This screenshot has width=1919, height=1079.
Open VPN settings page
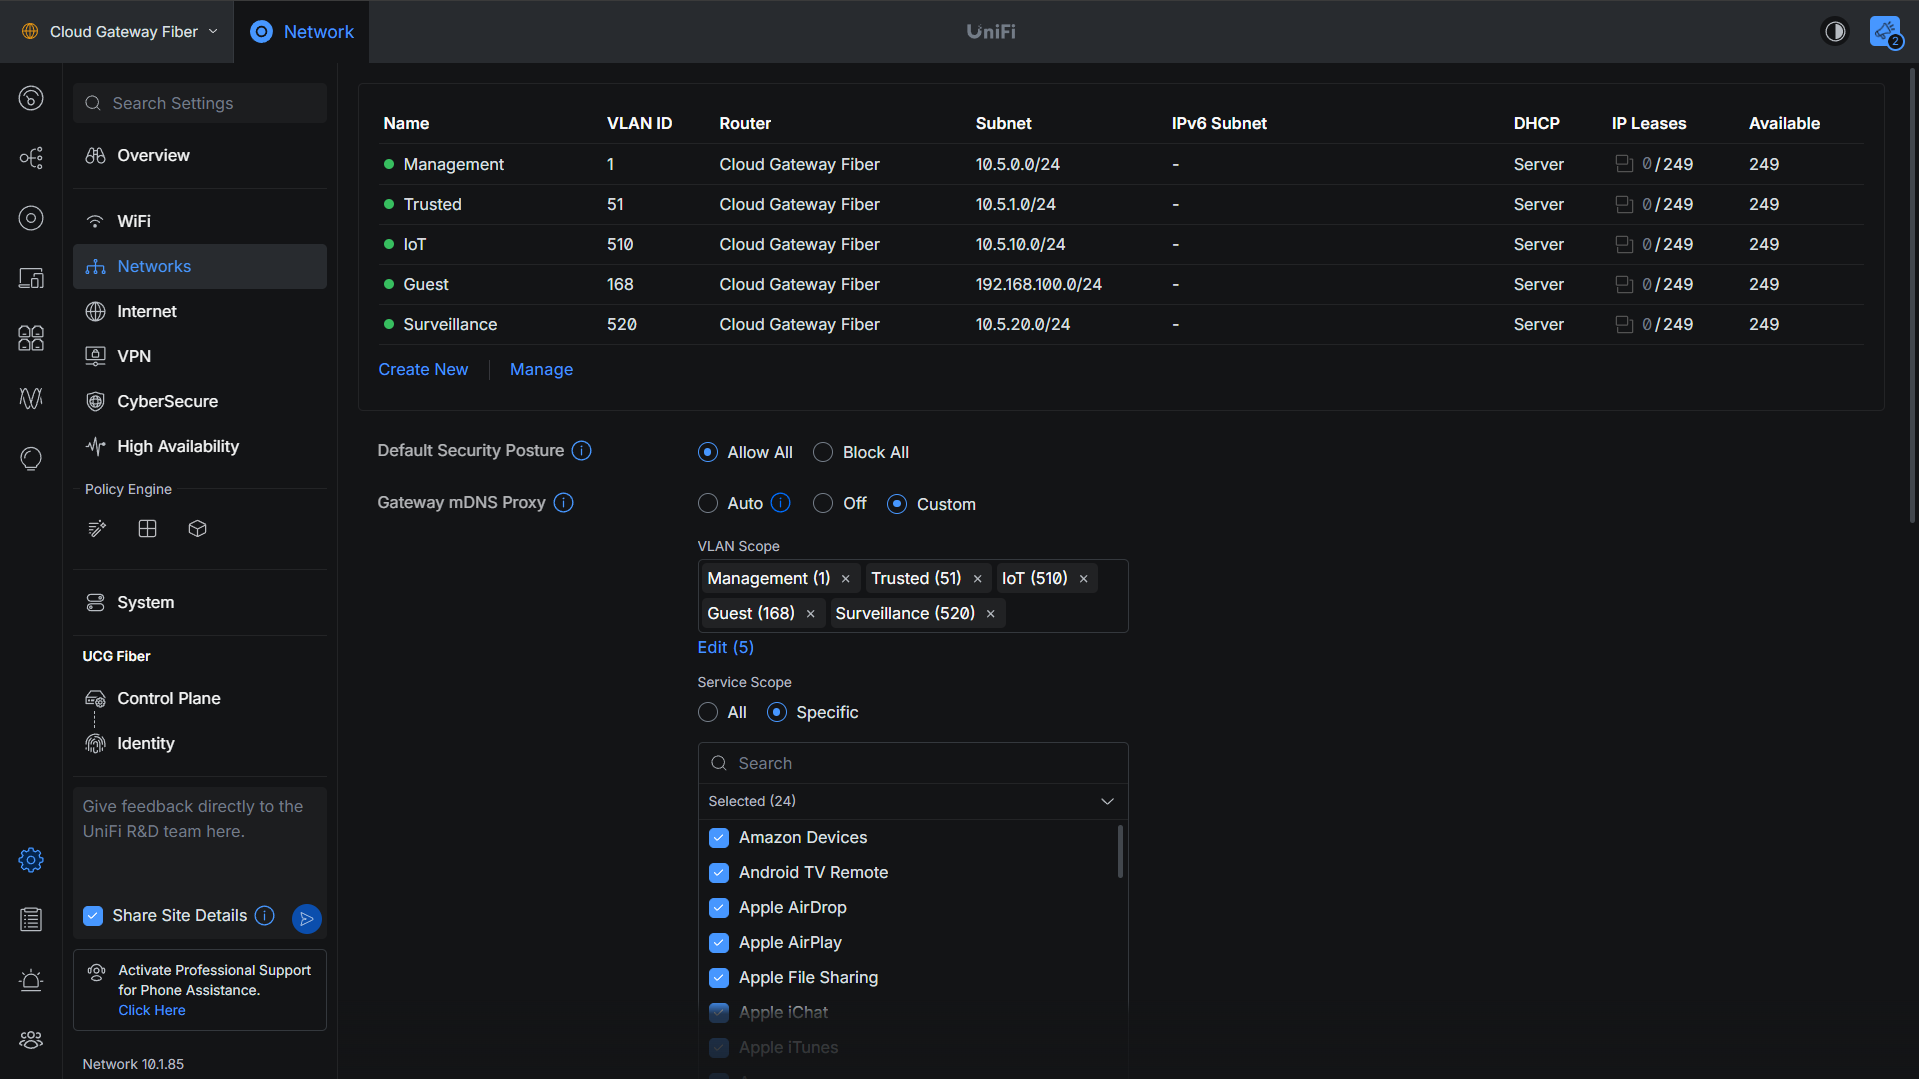[x=200, y=356]
